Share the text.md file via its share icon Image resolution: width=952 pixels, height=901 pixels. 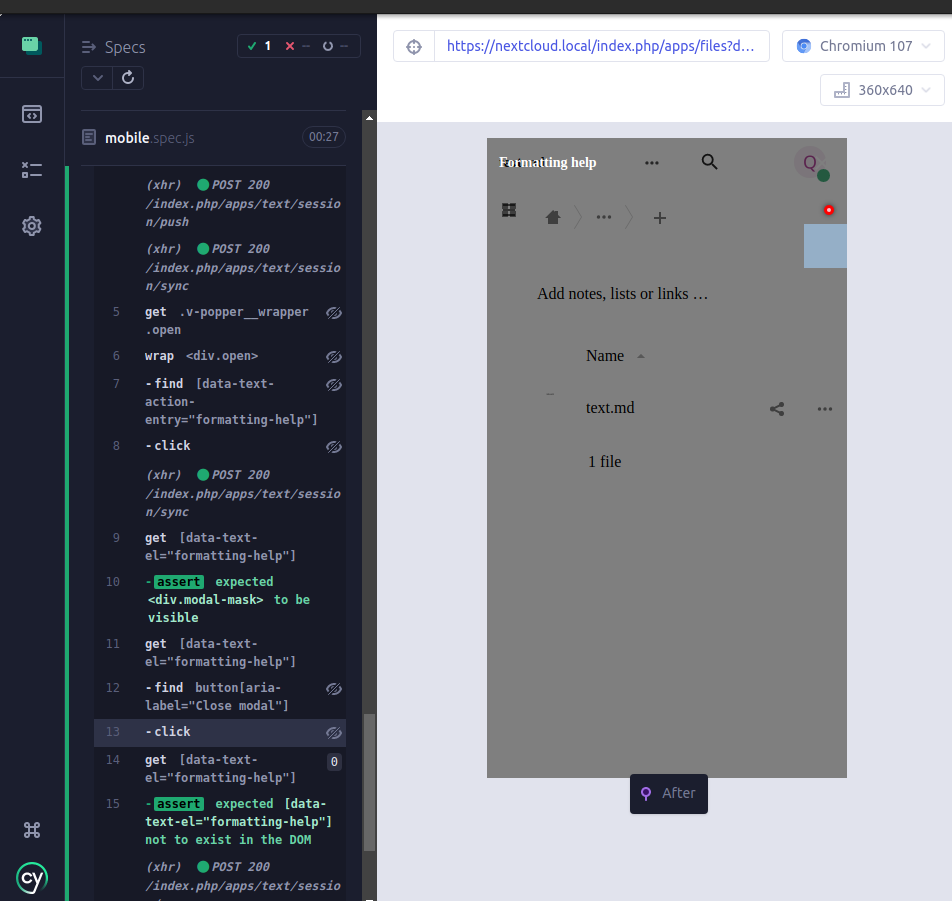(x=777, y=408)
